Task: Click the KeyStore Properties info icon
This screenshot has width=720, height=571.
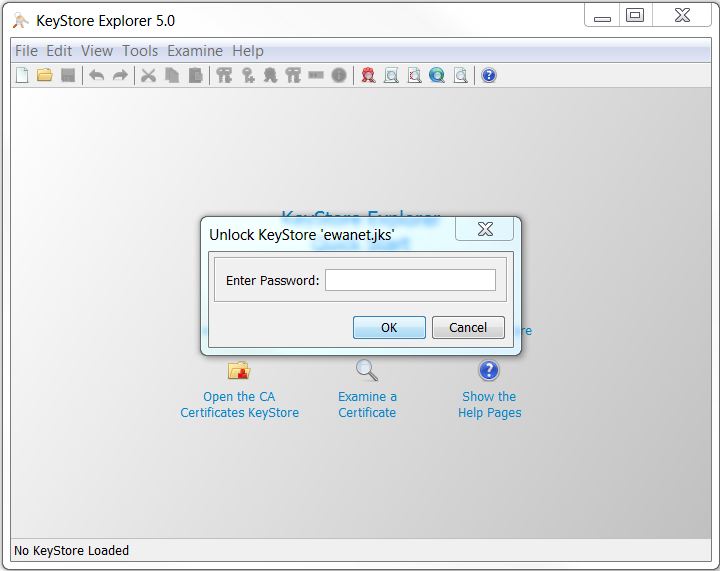Action: tap(339, 75)
